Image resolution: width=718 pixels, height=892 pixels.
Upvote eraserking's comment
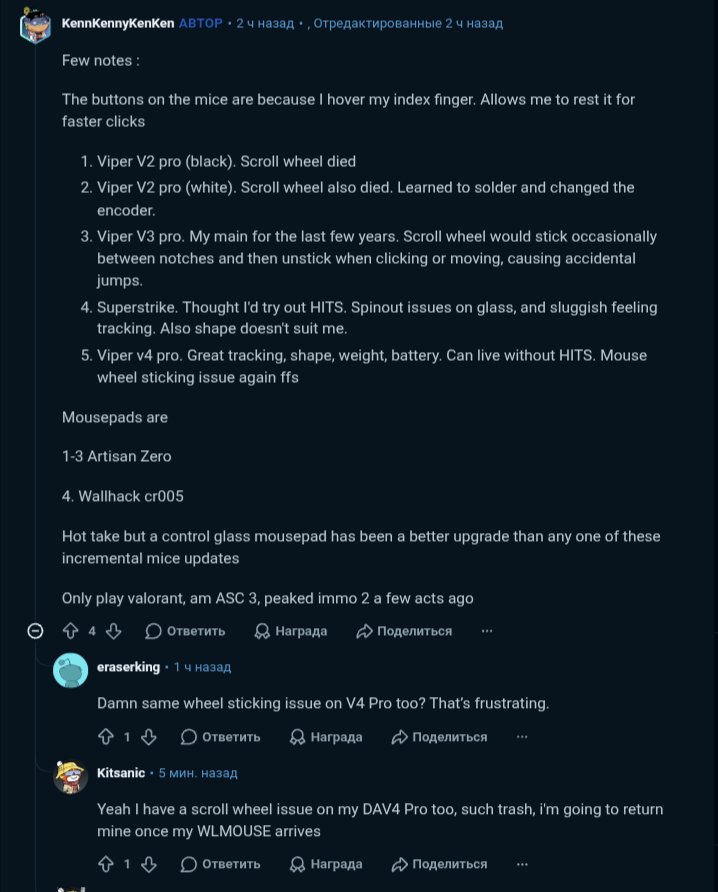coord(106,737)
